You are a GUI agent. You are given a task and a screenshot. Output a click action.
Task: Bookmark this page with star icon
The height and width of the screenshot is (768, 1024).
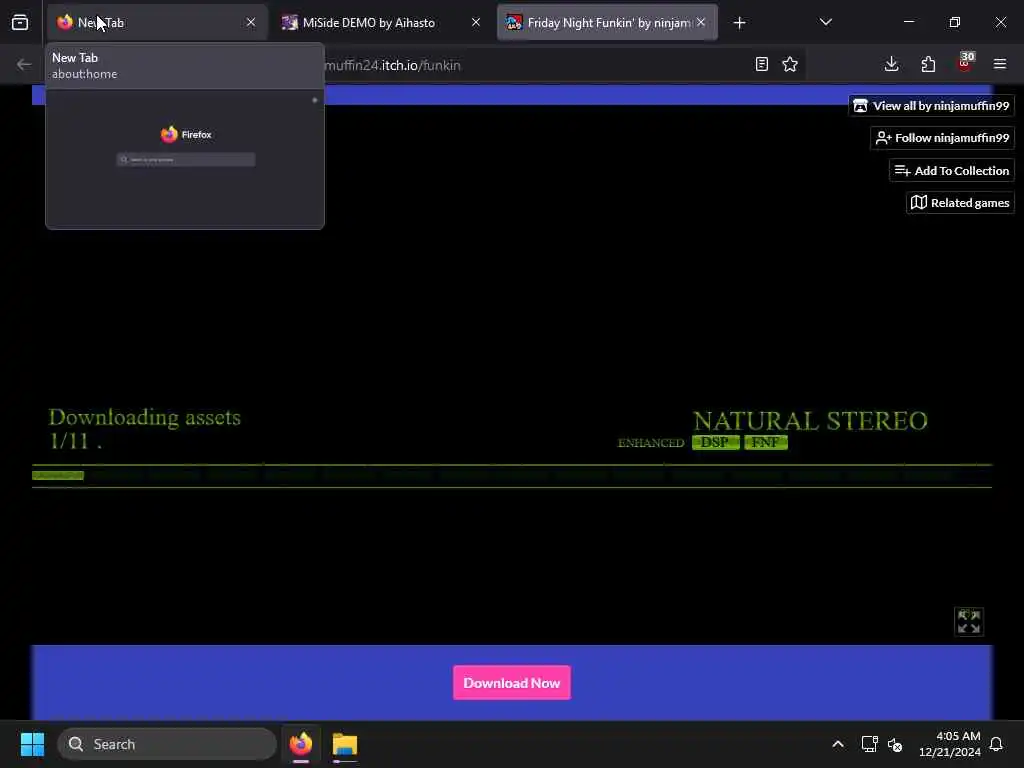tap(790, 64)
